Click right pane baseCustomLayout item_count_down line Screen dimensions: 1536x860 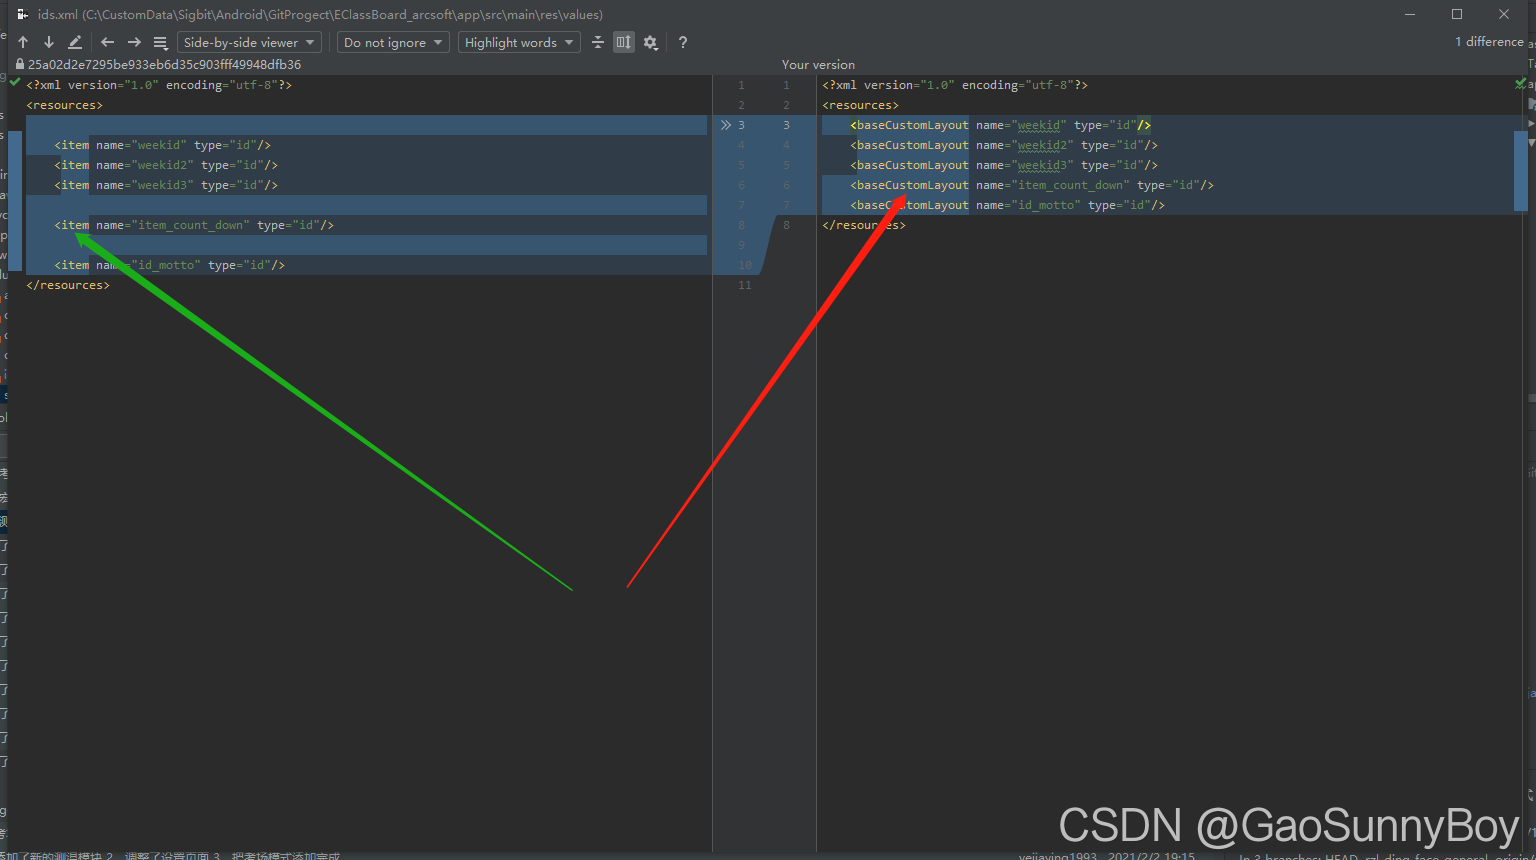pyautogui.click(x=1032, y=185)
